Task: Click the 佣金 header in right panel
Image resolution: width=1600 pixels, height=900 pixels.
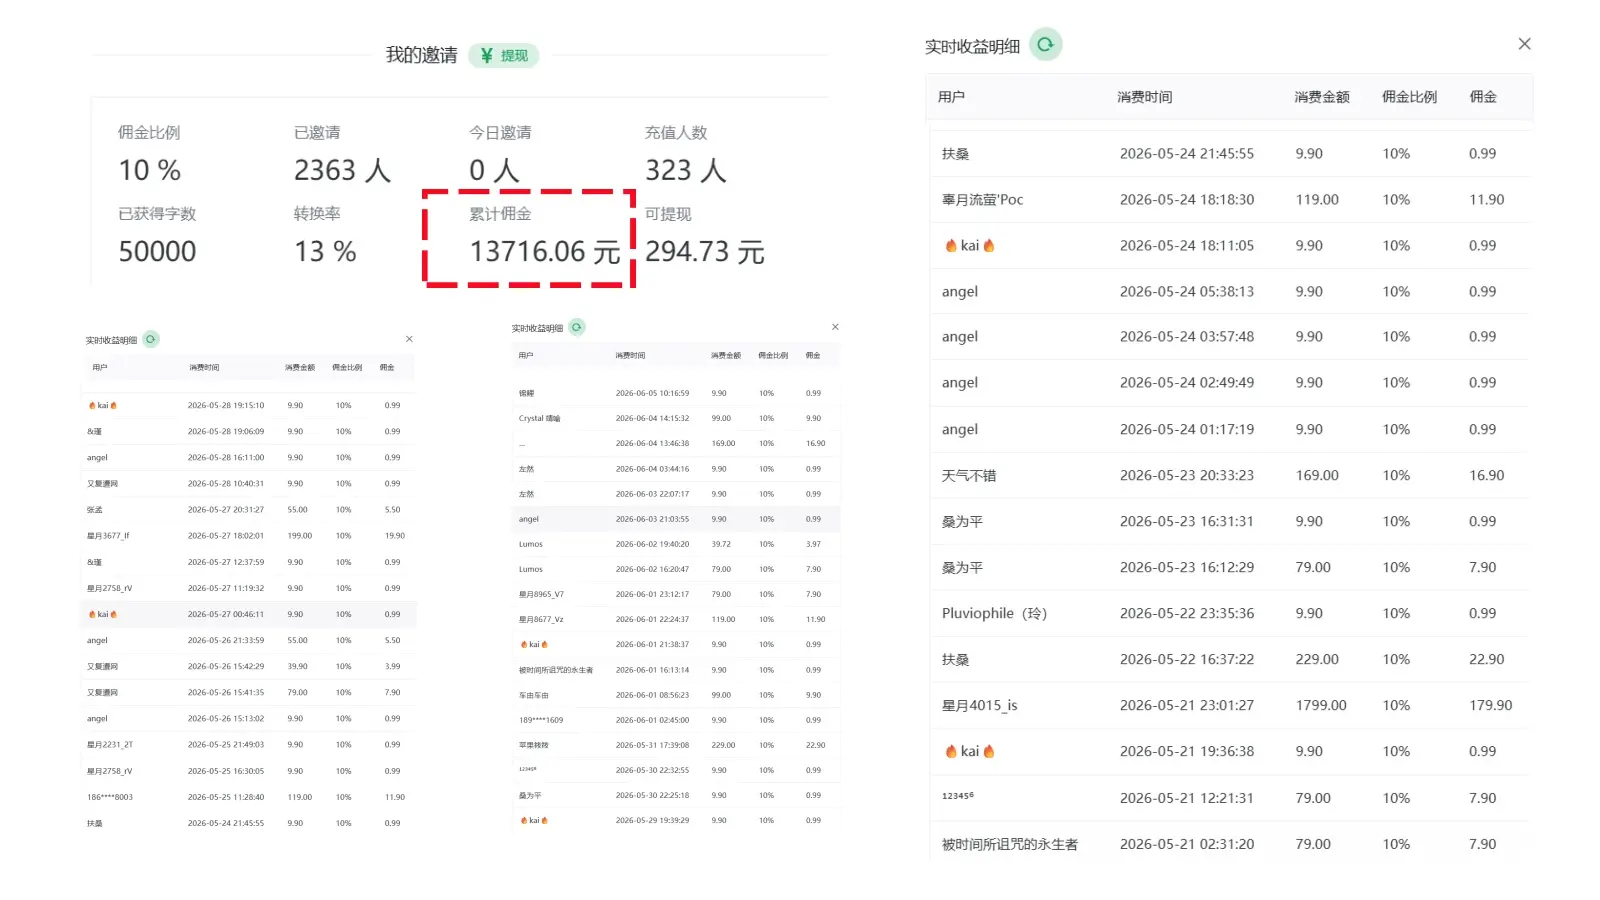Action: pos(1483,97)
